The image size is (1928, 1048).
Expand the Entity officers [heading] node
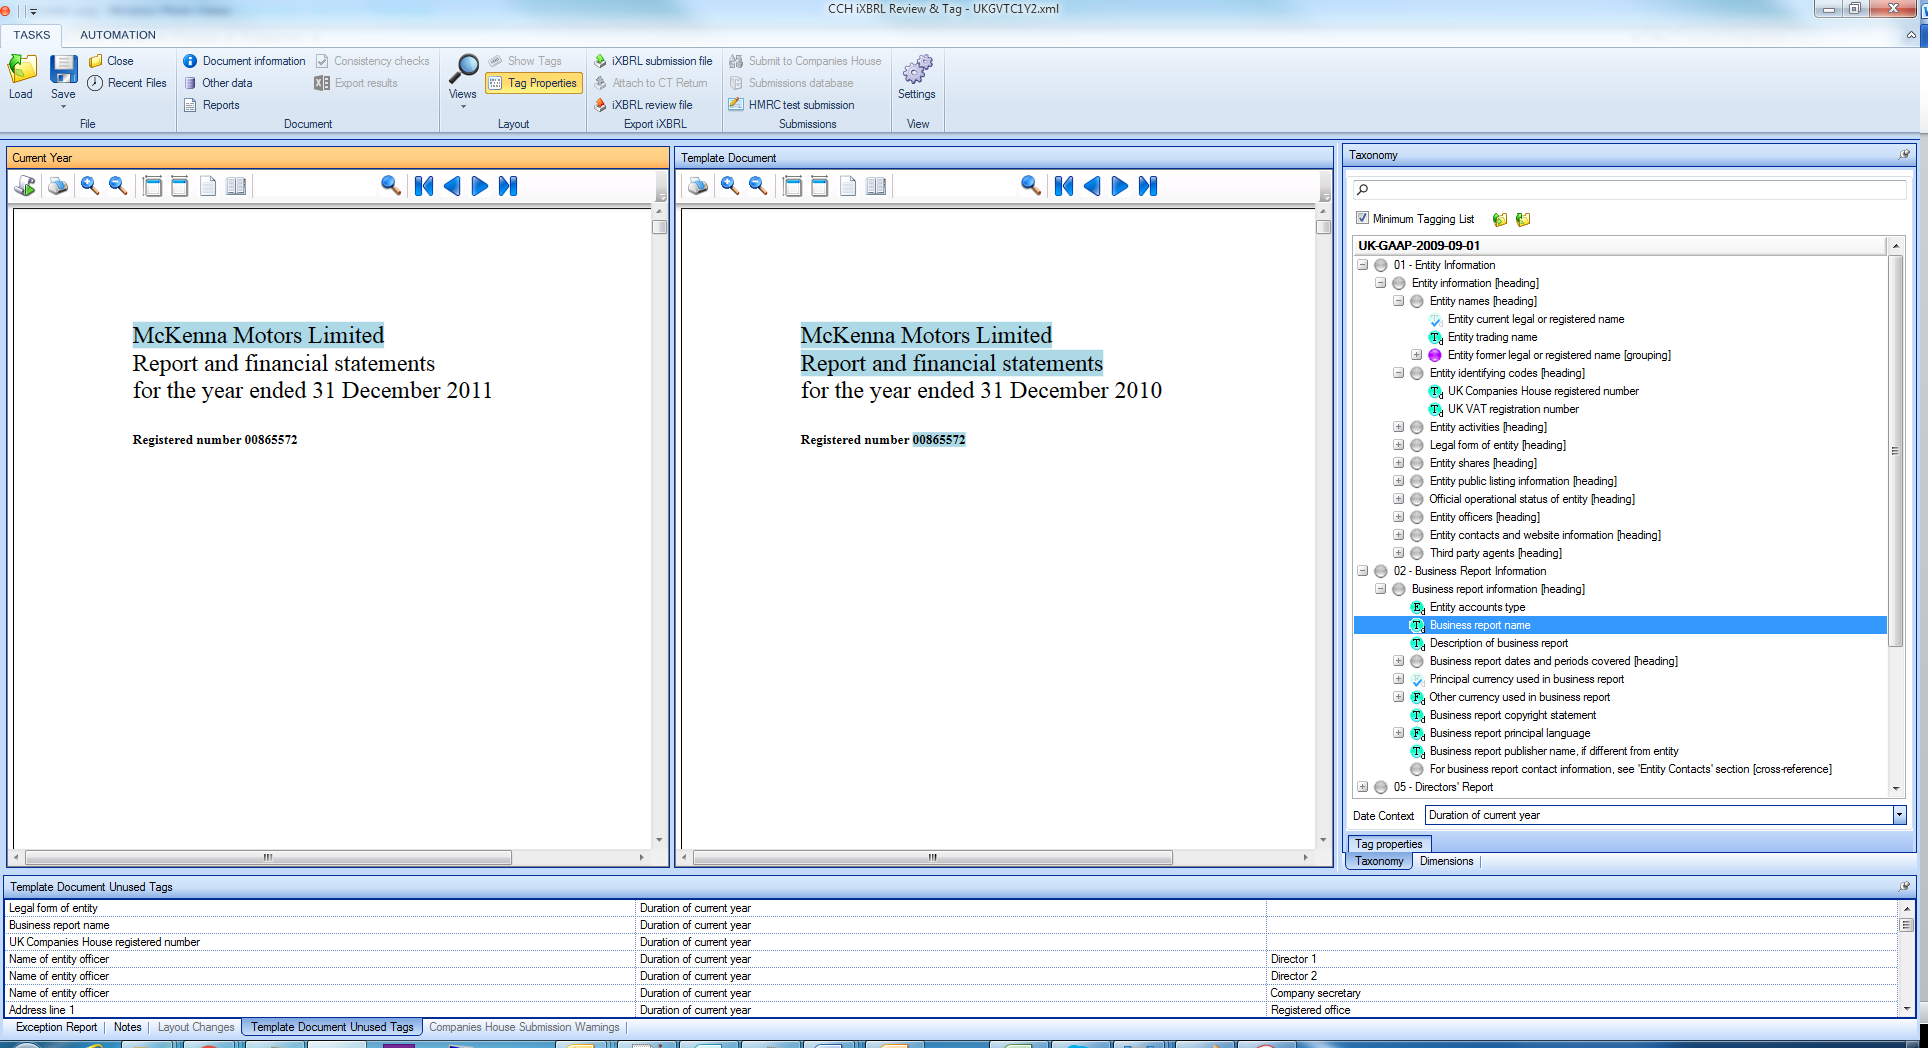(1398, 517)
